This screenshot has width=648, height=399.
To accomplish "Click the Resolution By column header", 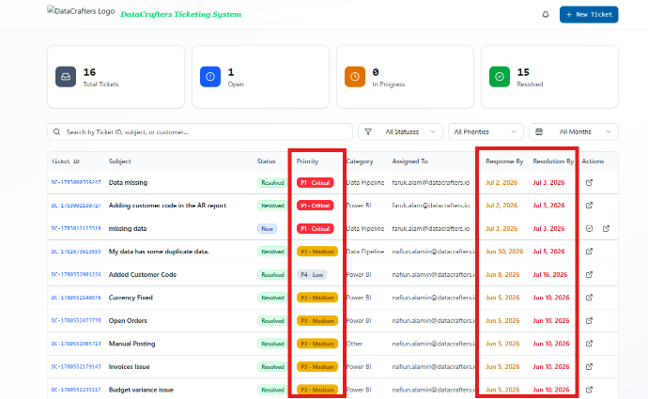I will [x=553, y=161].
